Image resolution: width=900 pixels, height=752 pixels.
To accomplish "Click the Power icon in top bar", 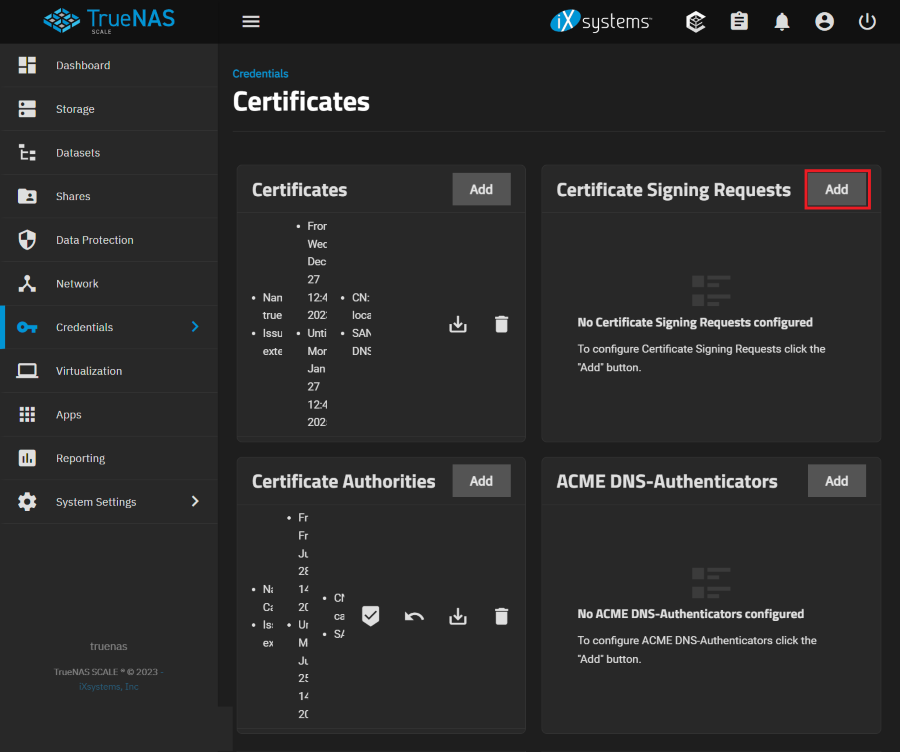I will tap(867, 22).
